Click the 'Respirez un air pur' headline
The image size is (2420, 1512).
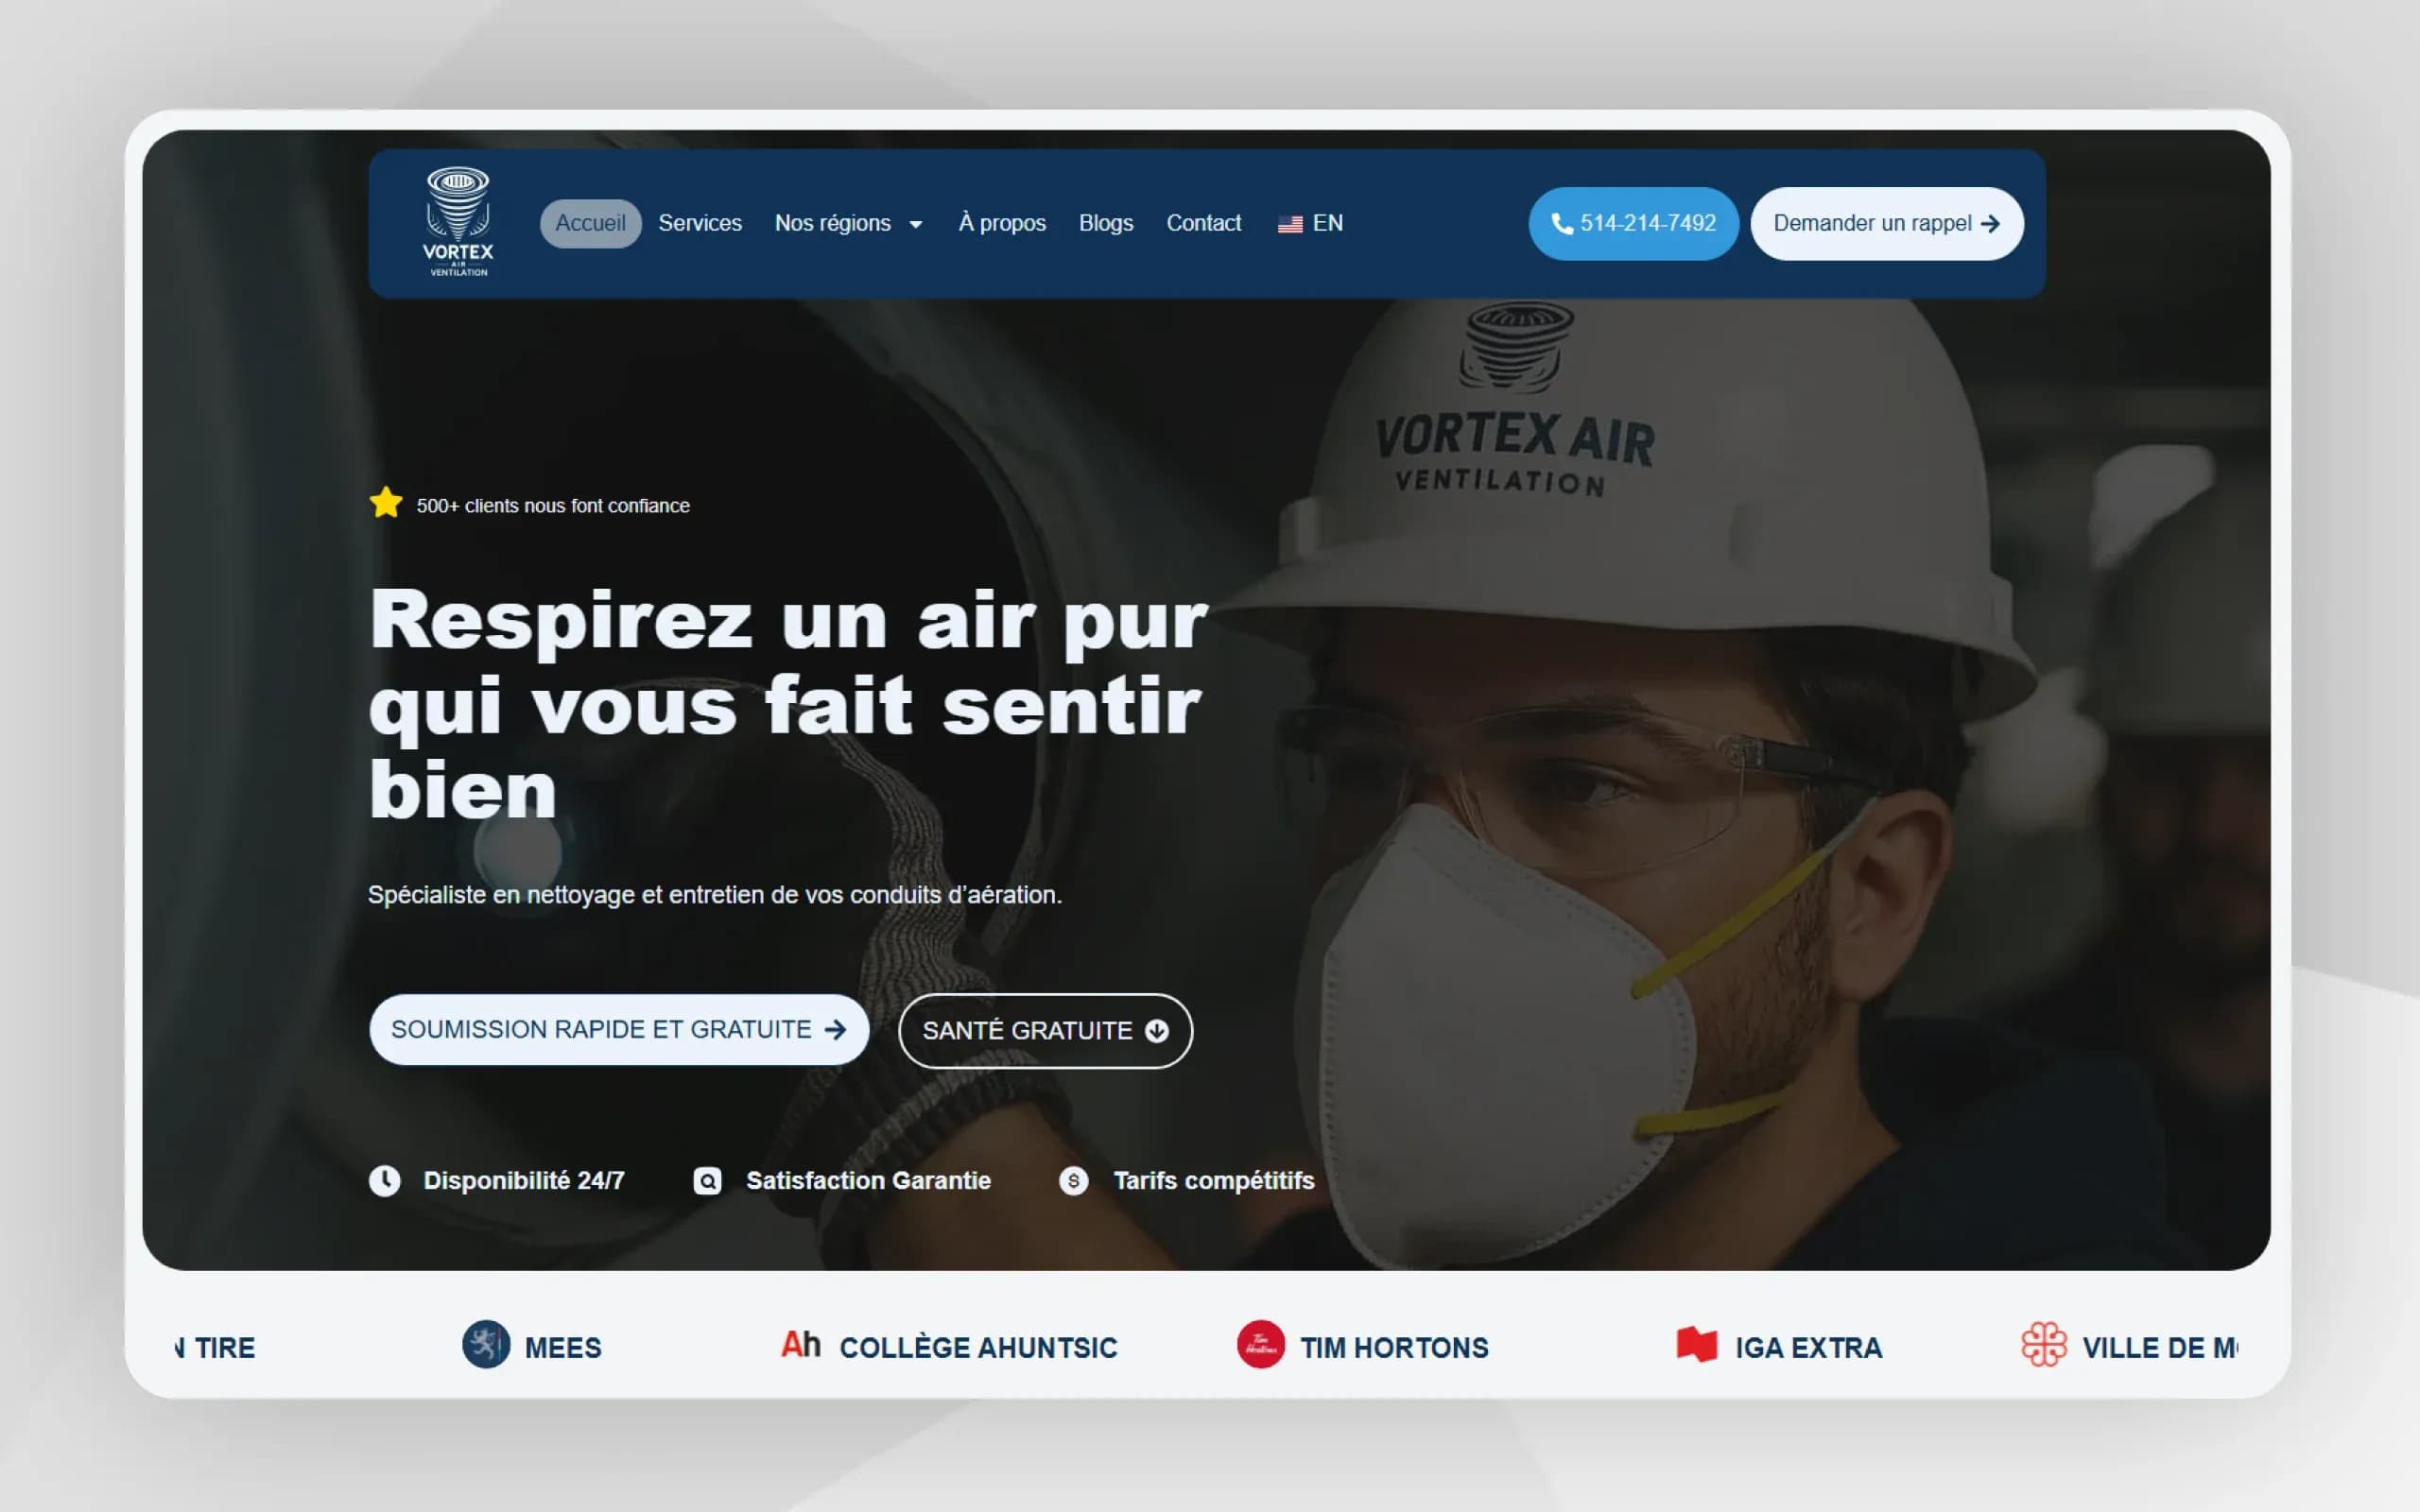[789, 705]
